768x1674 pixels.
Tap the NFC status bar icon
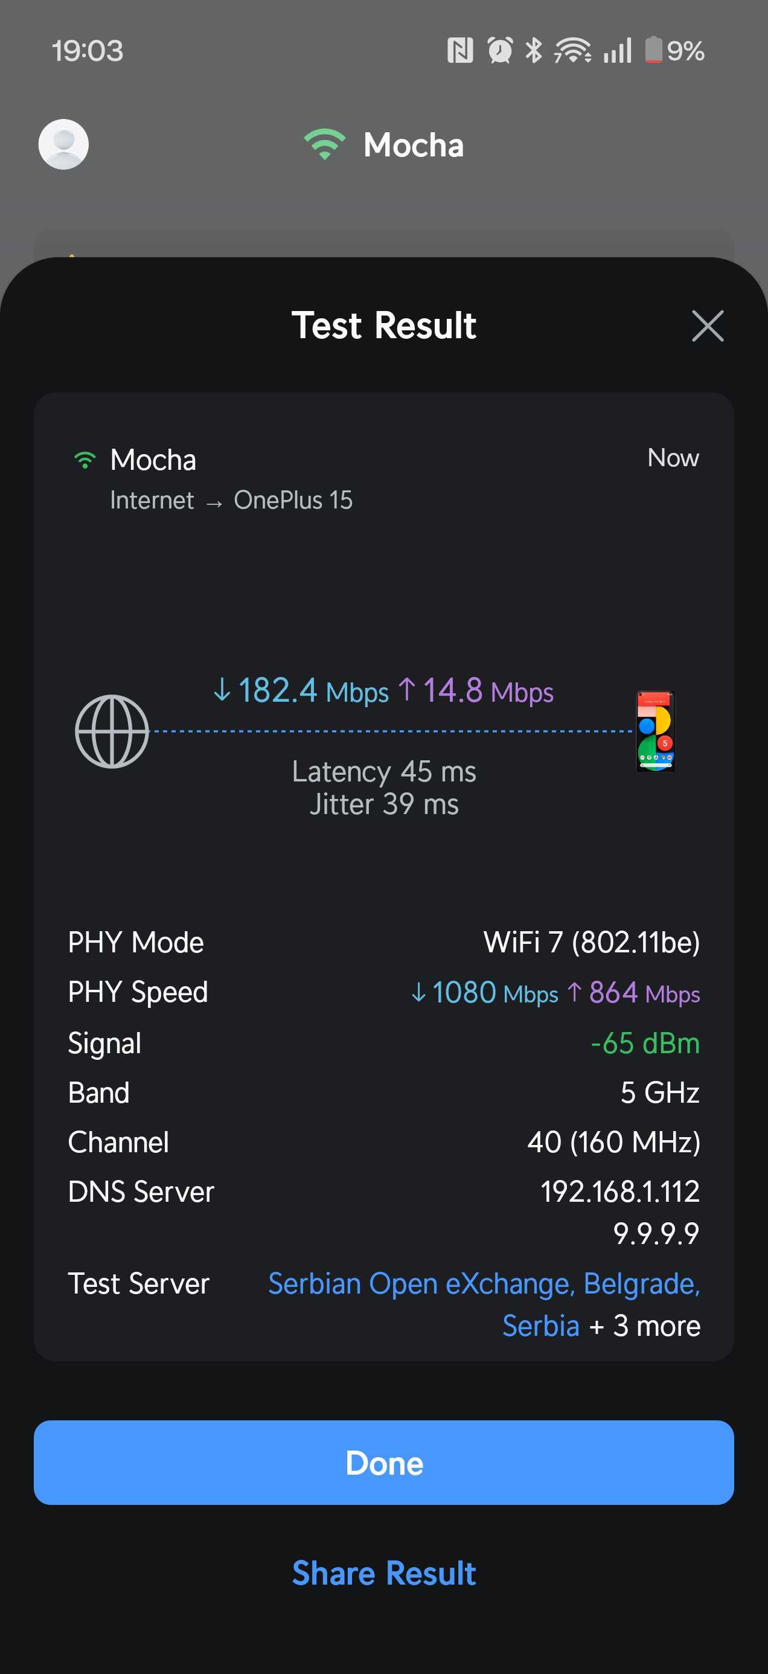click(x=460, y=50)
